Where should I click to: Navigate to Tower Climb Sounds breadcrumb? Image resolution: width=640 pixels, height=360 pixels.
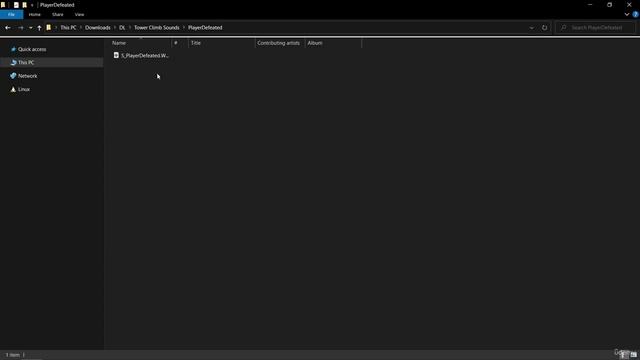tap(157, 27)
